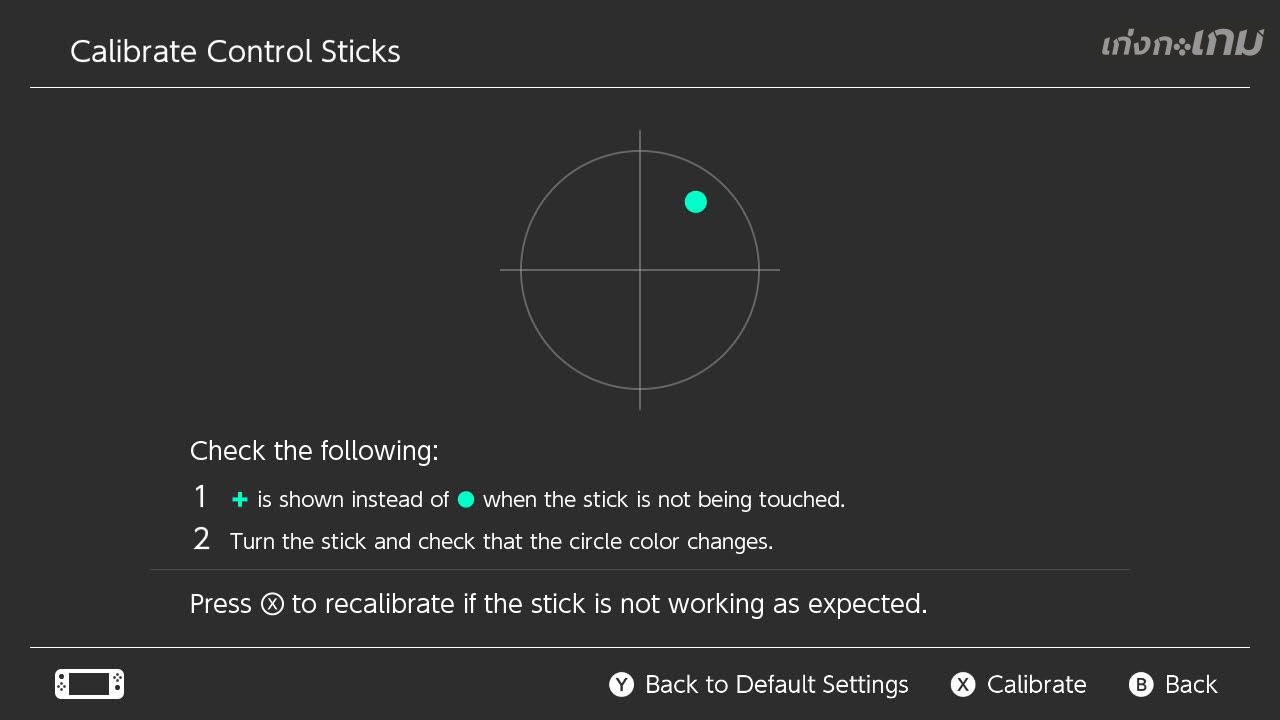Start calibration with the Calibrate label
Screen dimensions: 1280x720
(x=1036, y=684)
